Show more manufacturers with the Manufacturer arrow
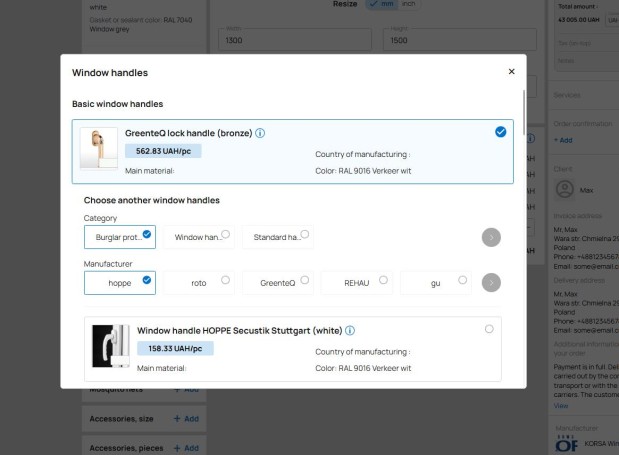This screenshot has height=455, width=619. click(x=491, y=283)
